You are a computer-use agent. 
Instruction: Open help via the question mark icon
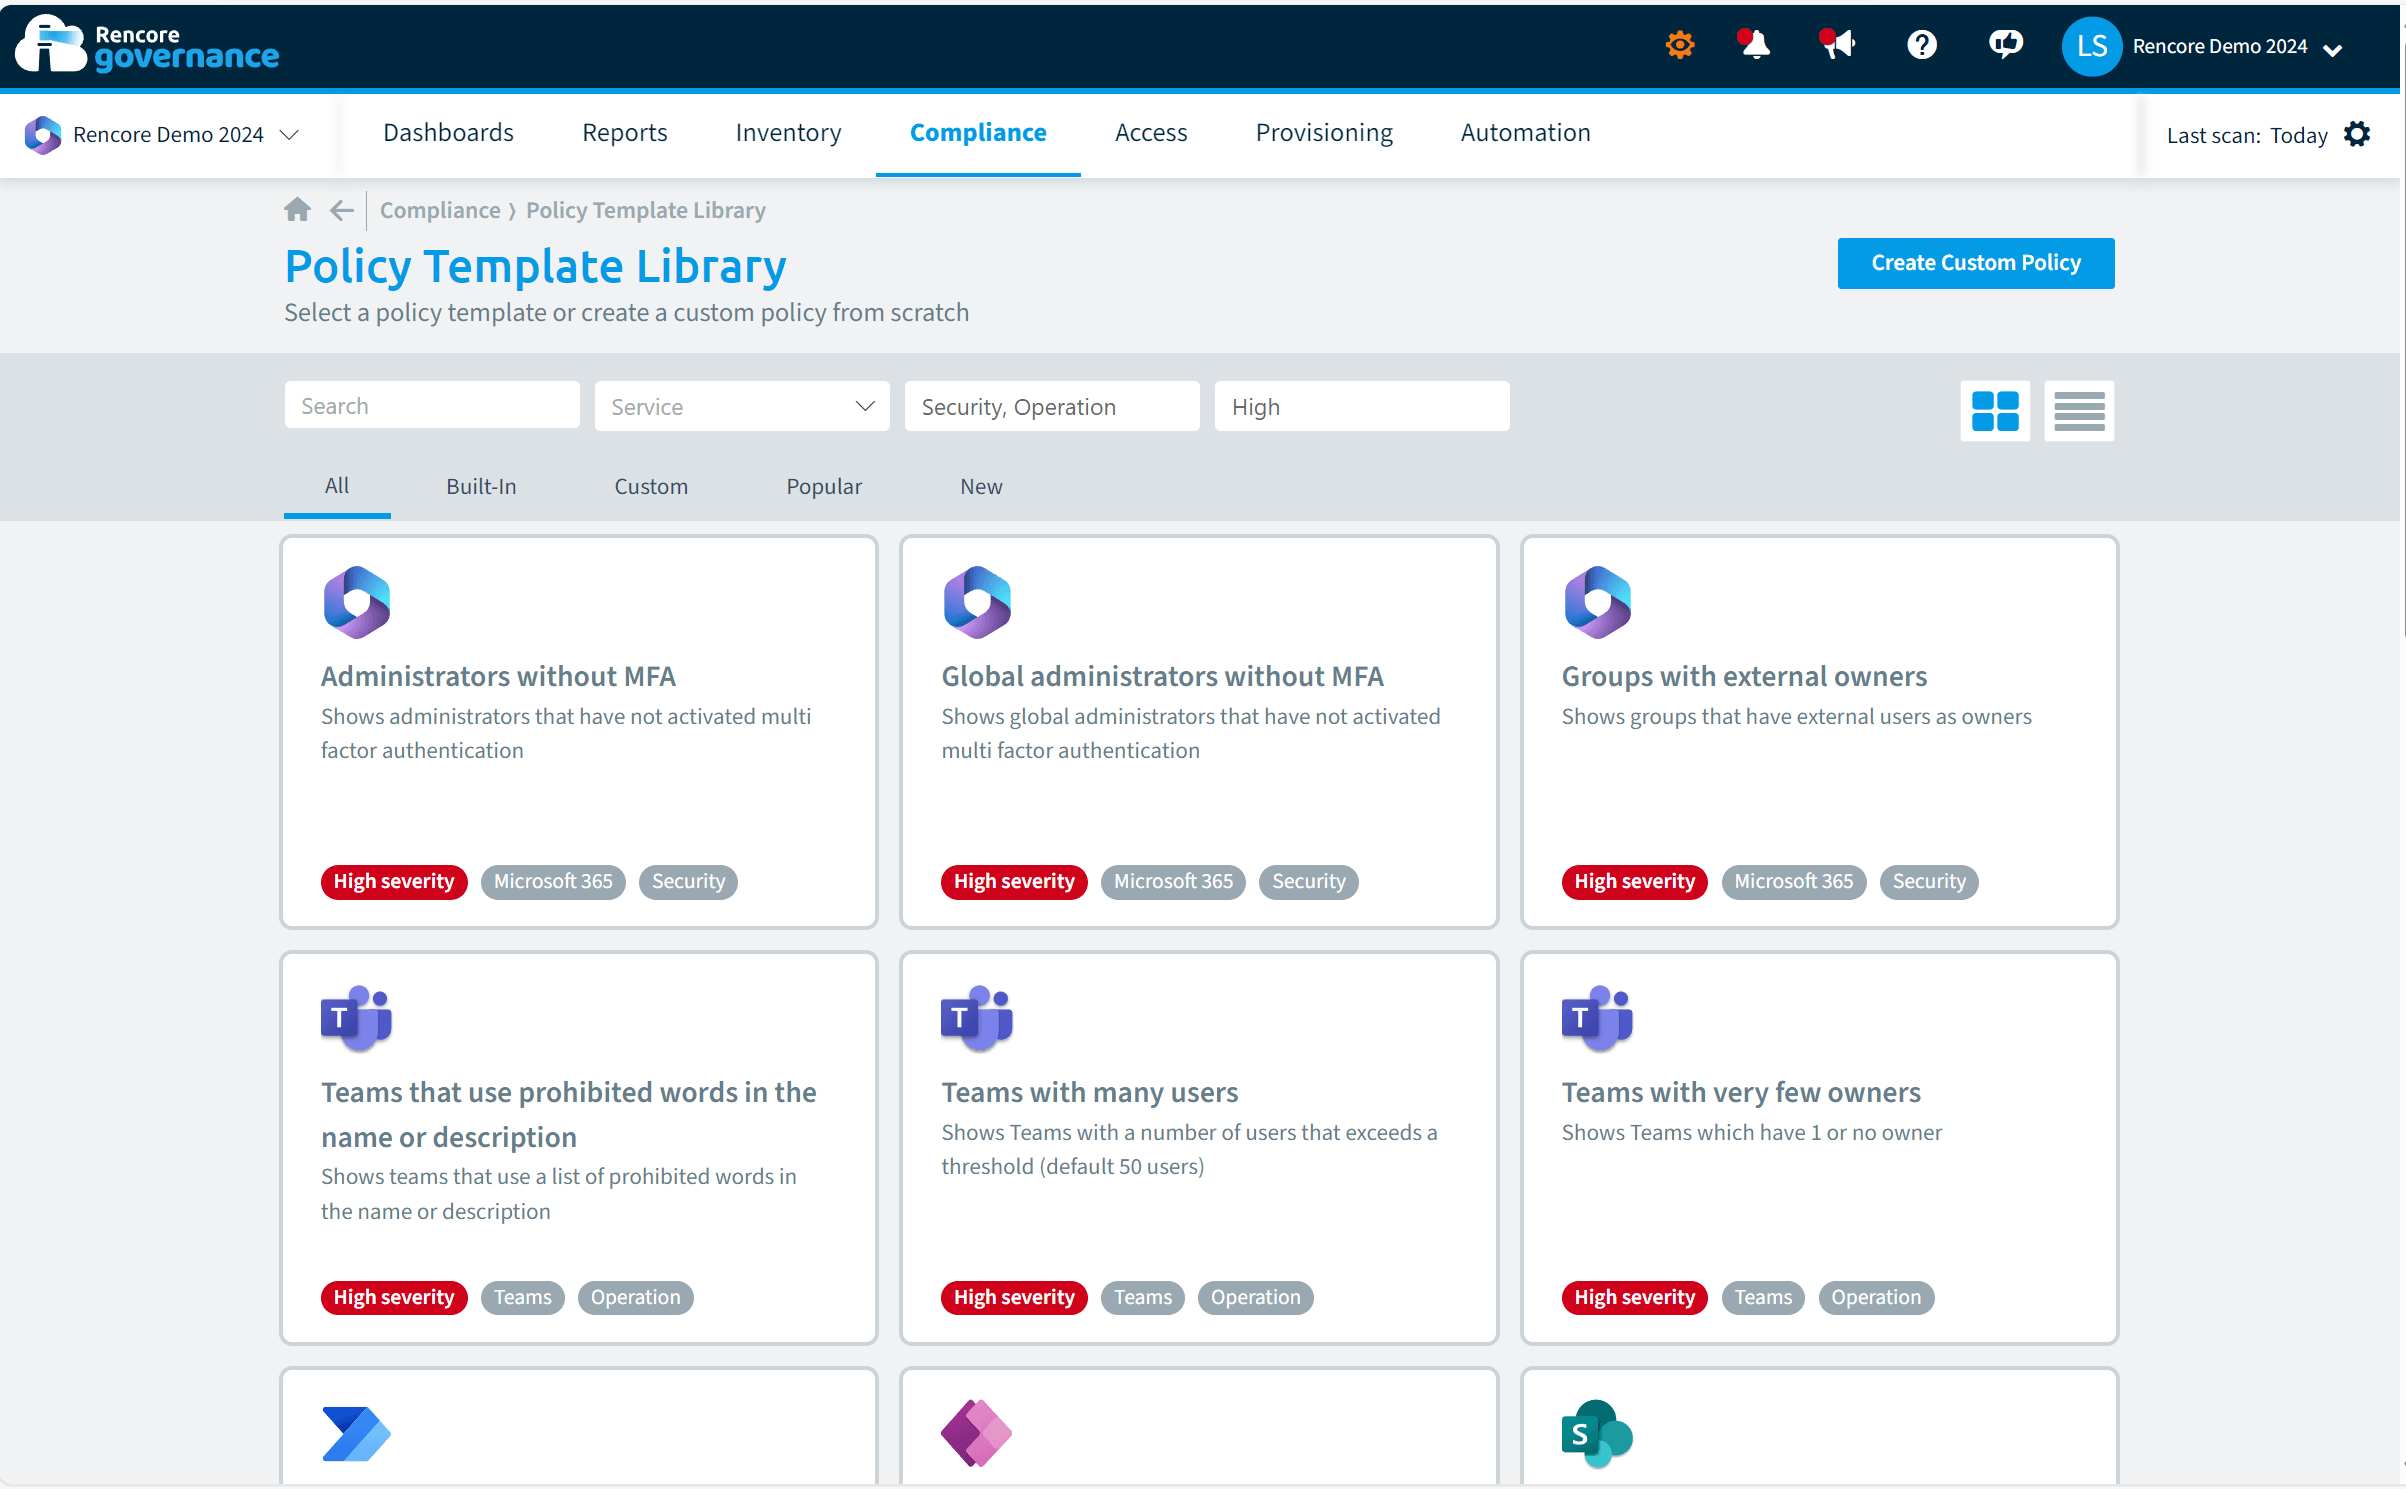pyautogui.click(x=1921, y=45)
